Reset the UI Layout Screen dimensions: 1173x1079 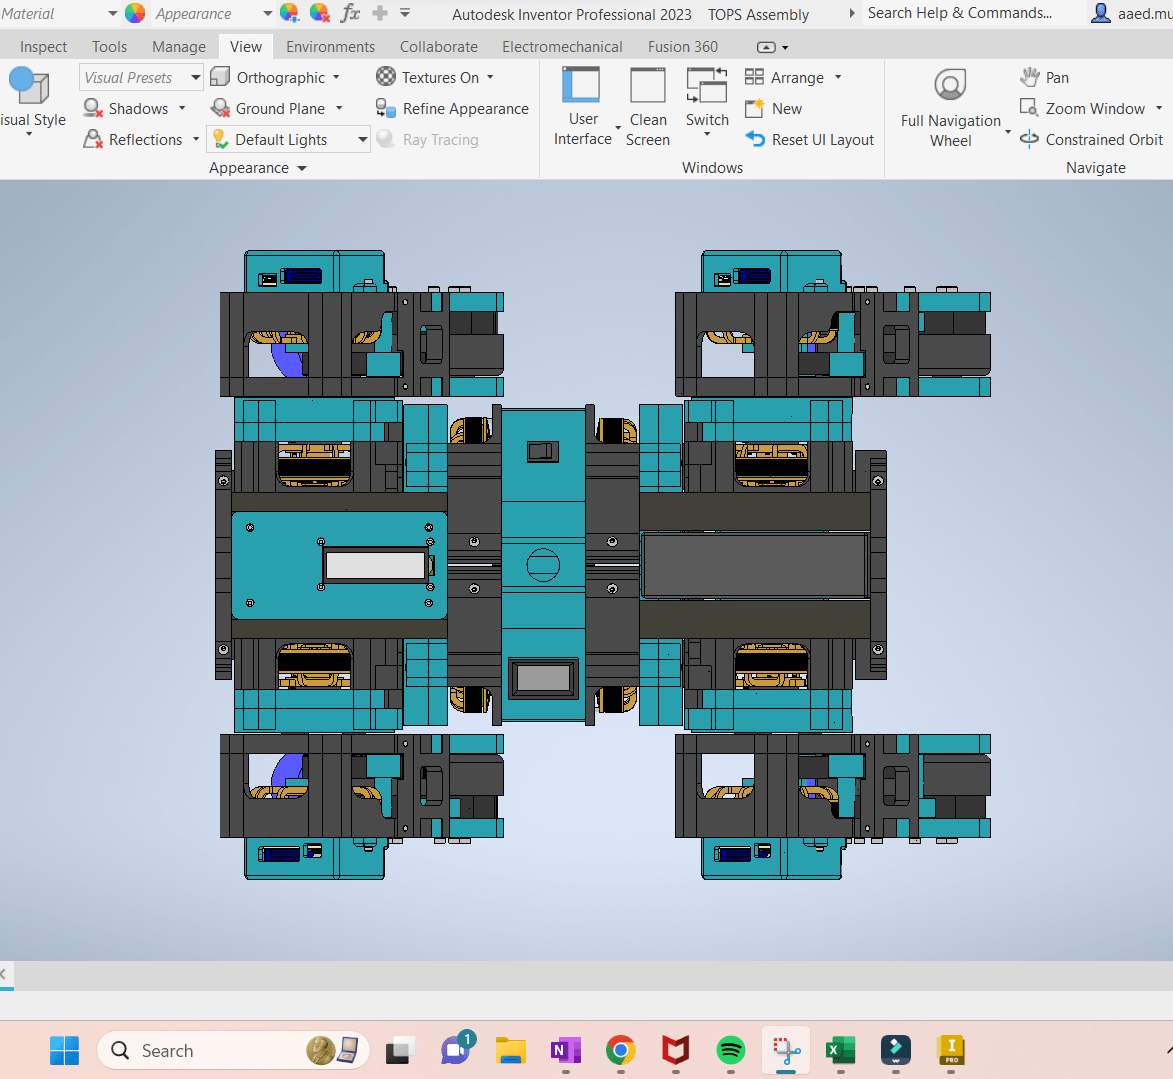pyautogui.click(x=809, y=139)
